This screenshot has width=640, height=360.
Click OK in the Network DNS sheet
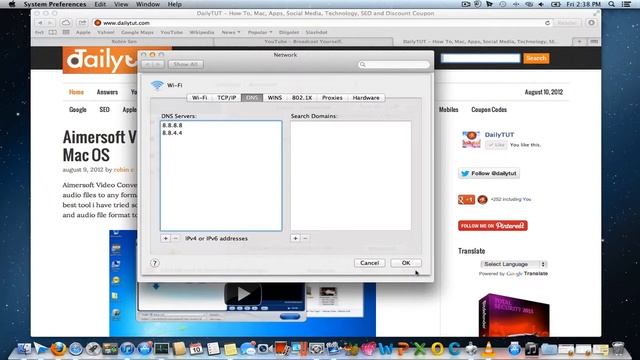coord(406,263)
